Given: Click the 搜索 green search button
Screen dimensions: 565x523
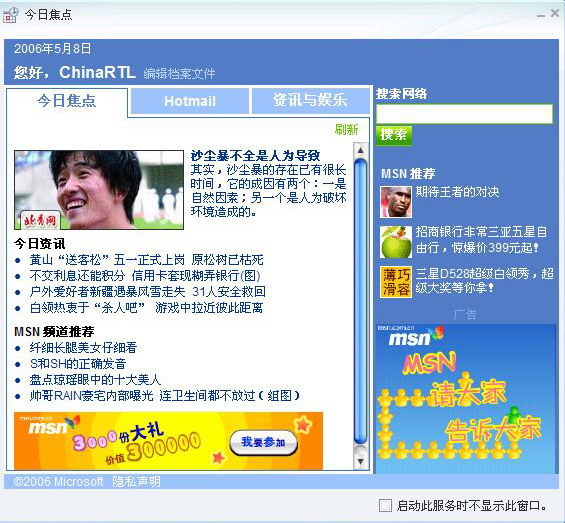Looking at the screenshot, I should pyautogui.click(x=393, y=135).
